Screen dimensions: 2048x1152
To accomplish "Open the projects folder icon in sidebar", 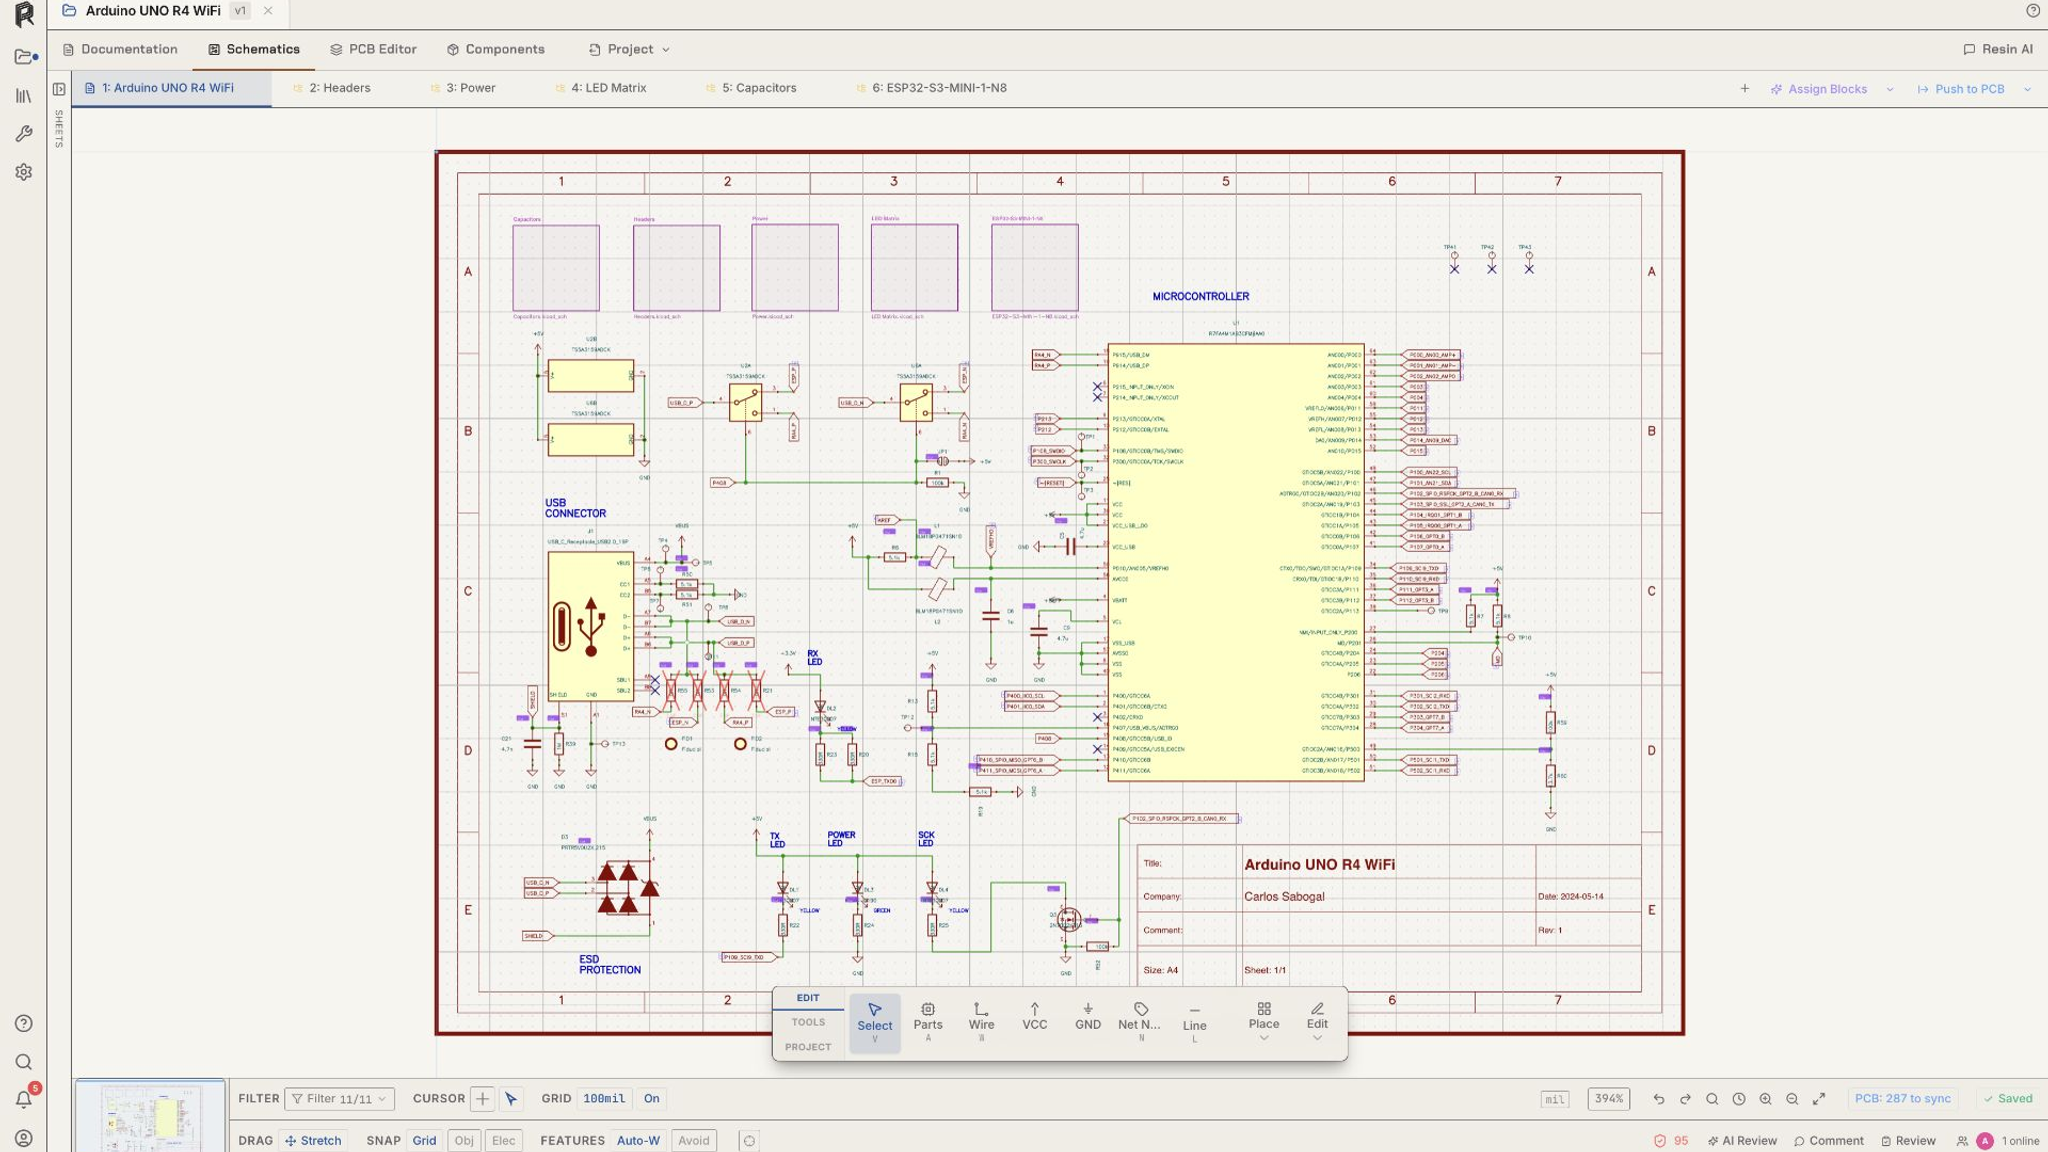I will click(24, 57).
